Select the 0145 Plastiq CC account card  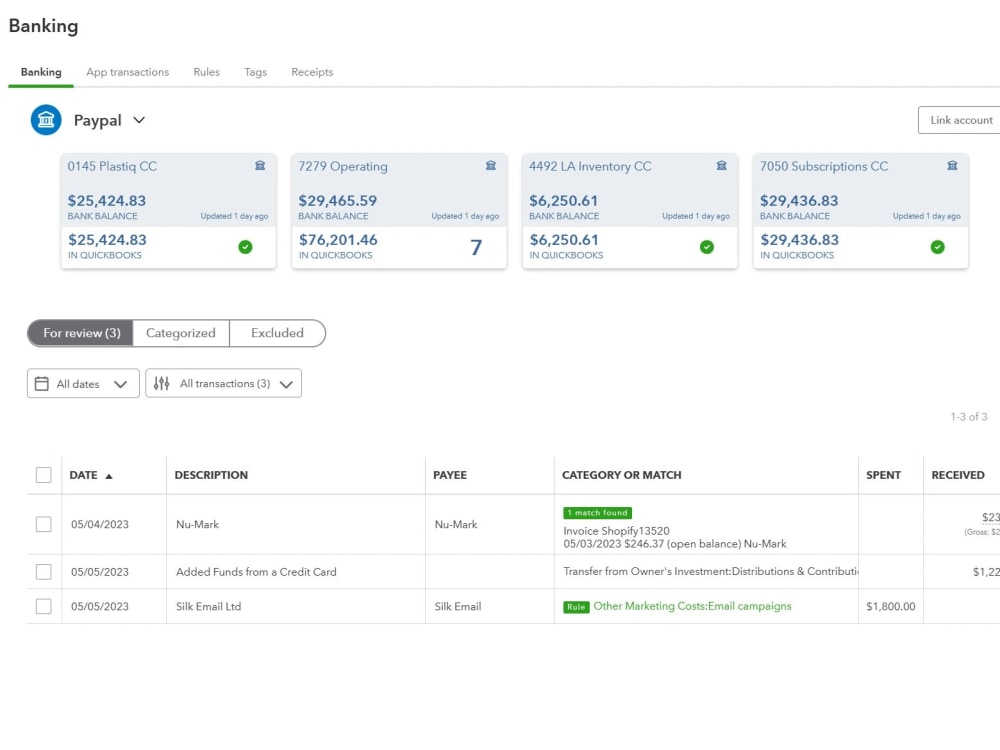click(168, 210)
